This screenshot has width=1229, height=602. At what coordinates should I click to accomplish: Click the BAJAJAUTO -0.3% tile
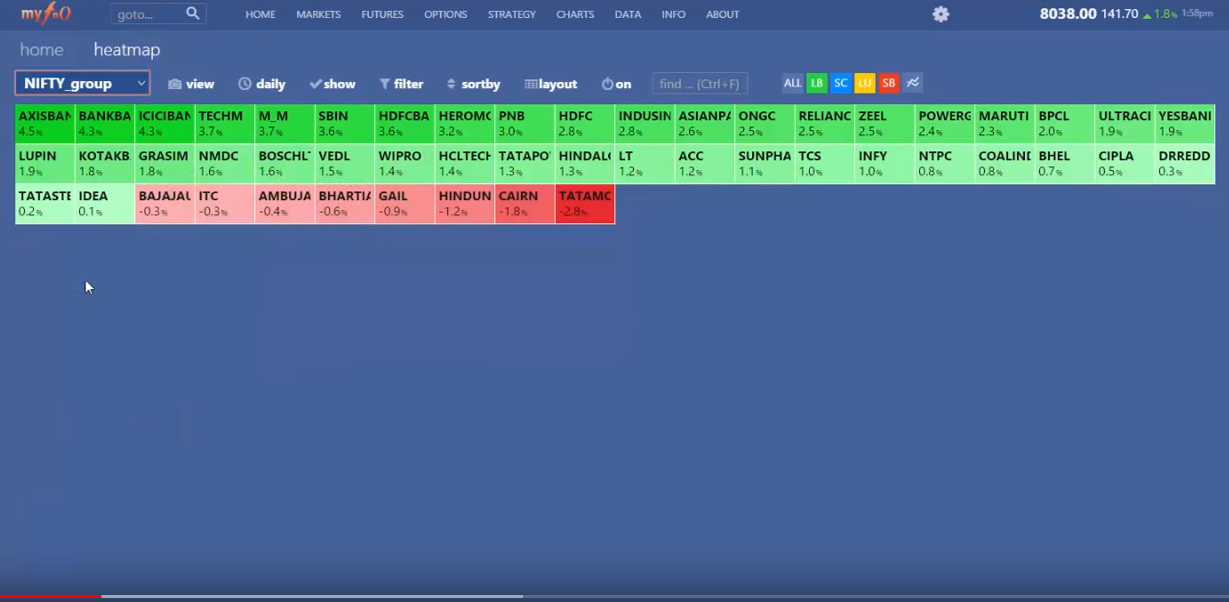165,204
